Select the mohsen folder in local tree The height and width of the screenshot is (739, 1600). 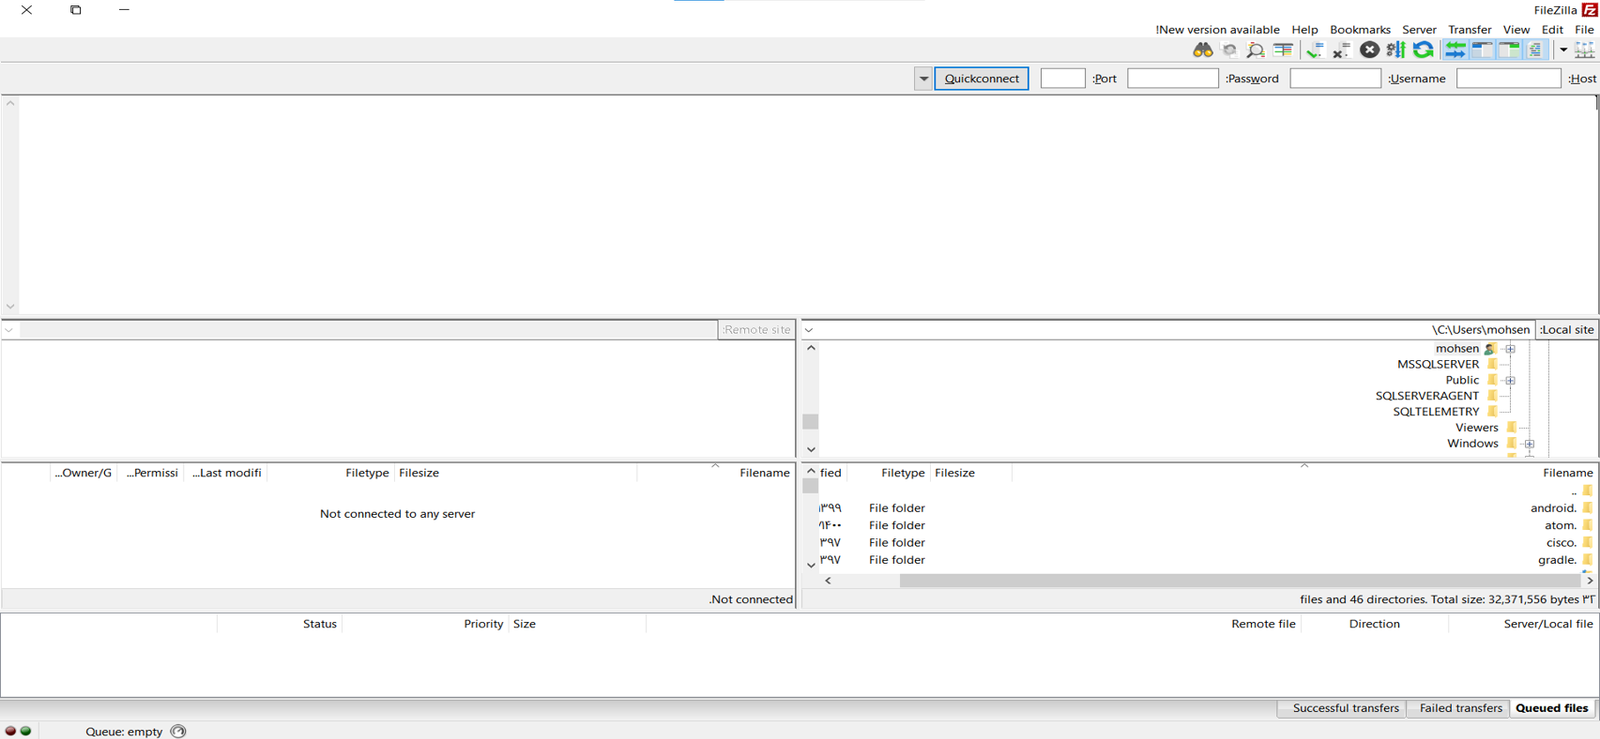[x=1457, y=349]
